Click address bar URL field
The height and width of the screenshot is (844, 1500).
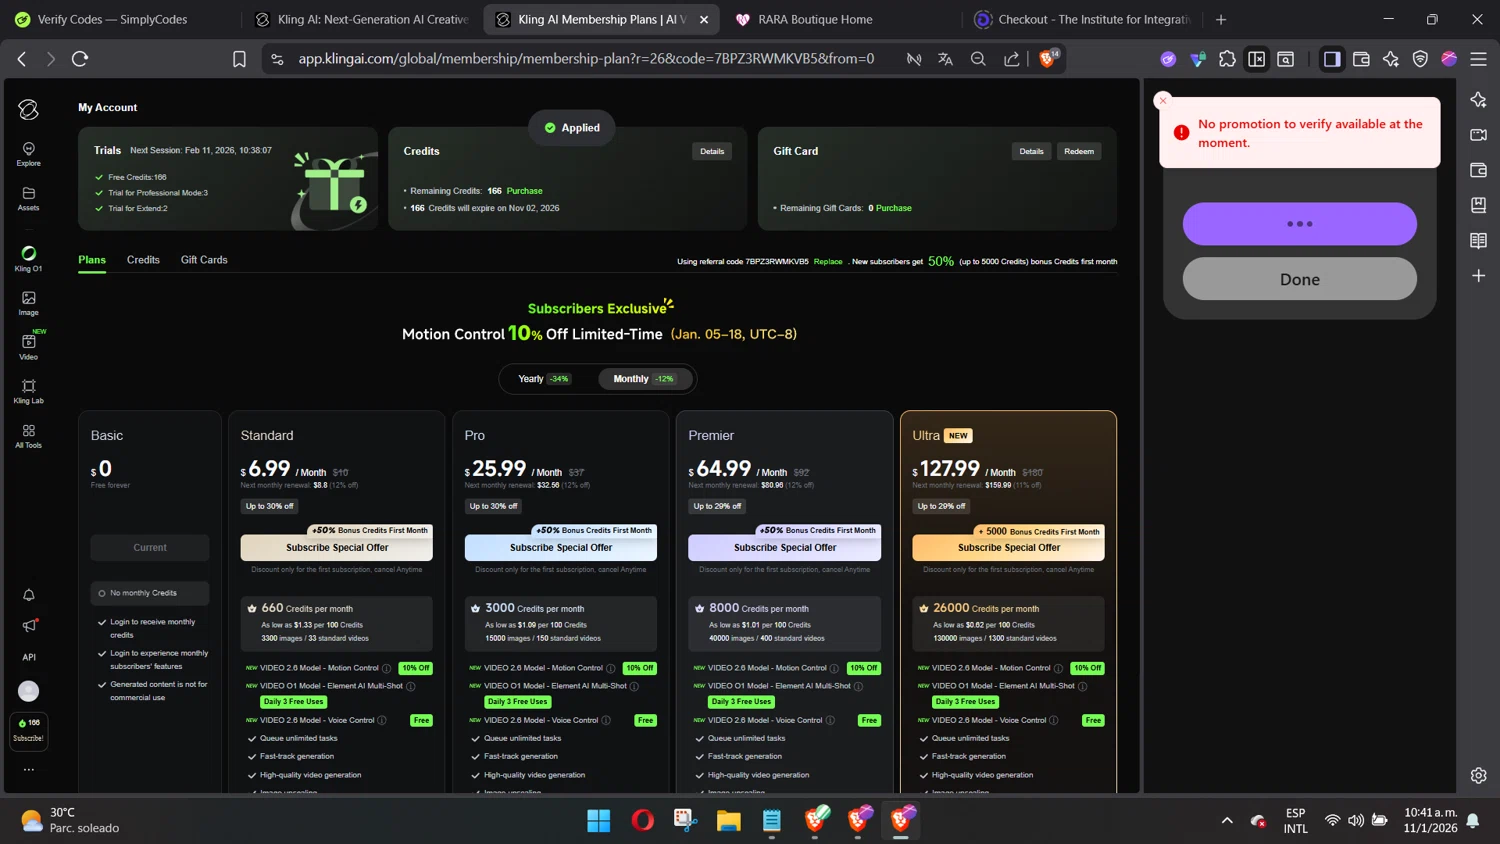tap(586, 59)
